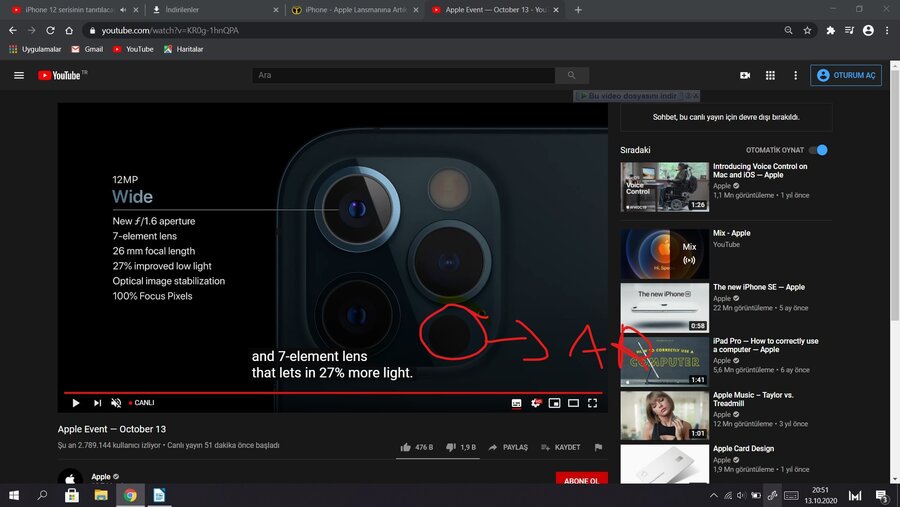Toggle subtitles in the video player
Viewport: 900px width, 507px height.
click(517, 403)
